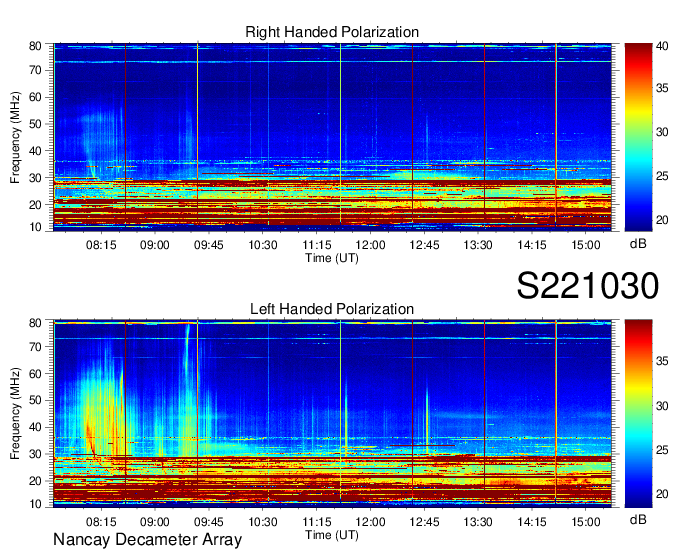Screen dimensions: 680x552
Task: Click the Right Handed plot's colorbar
Action: [638, 137]
